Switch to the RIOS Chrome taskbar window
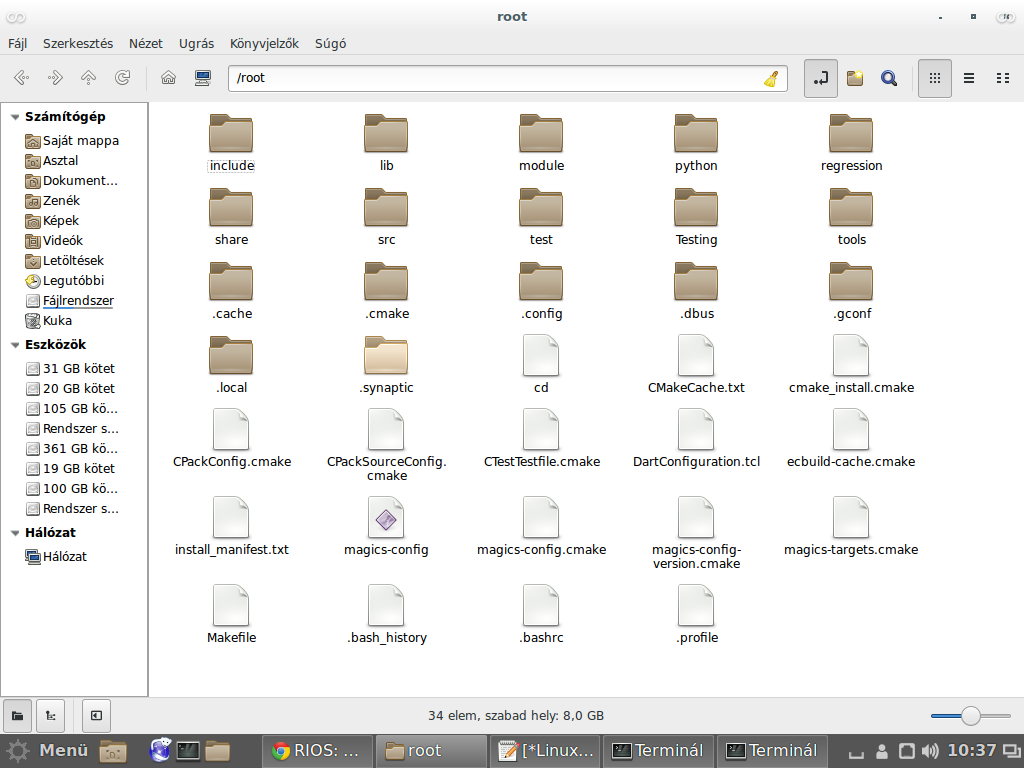This screenshot has height=768, width=1024. pos(317,750)
